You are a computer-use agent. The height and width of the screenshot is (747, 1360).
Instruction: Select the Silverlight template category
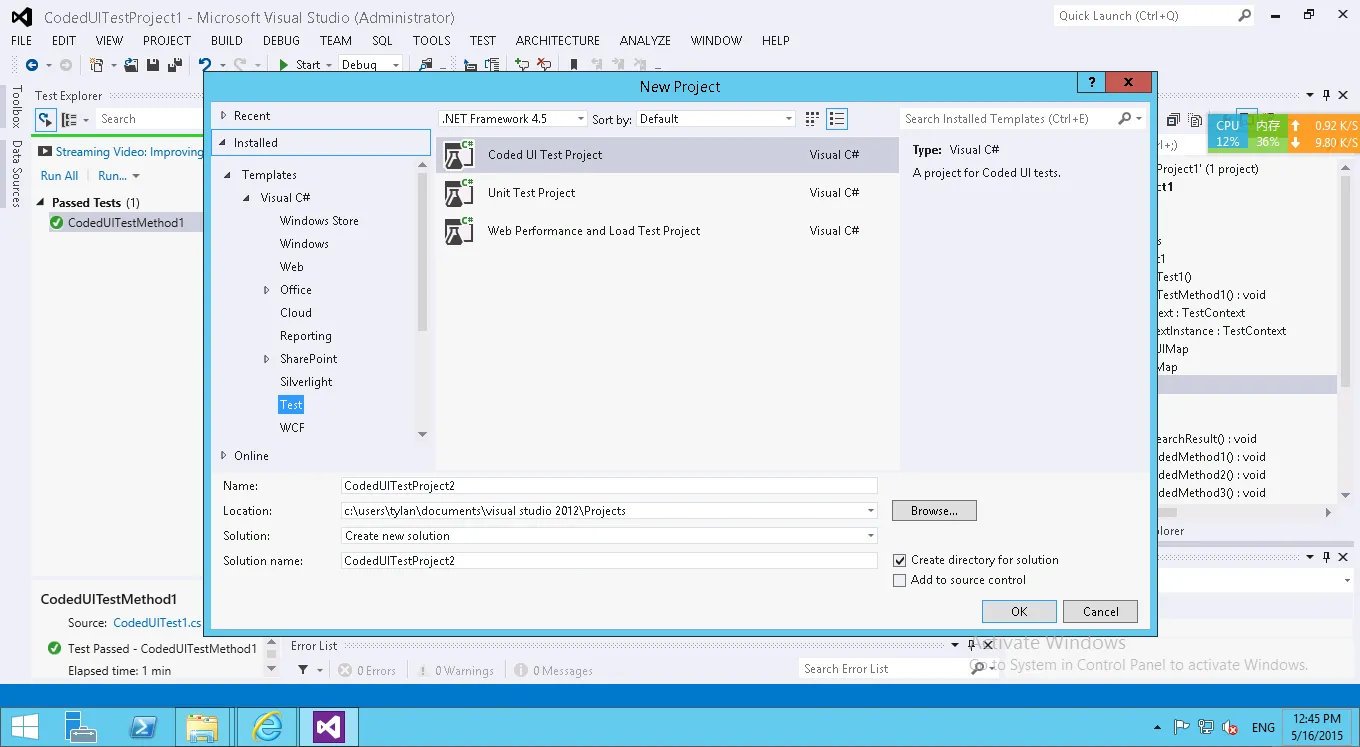pyautogui.click(x=306, y=382)
